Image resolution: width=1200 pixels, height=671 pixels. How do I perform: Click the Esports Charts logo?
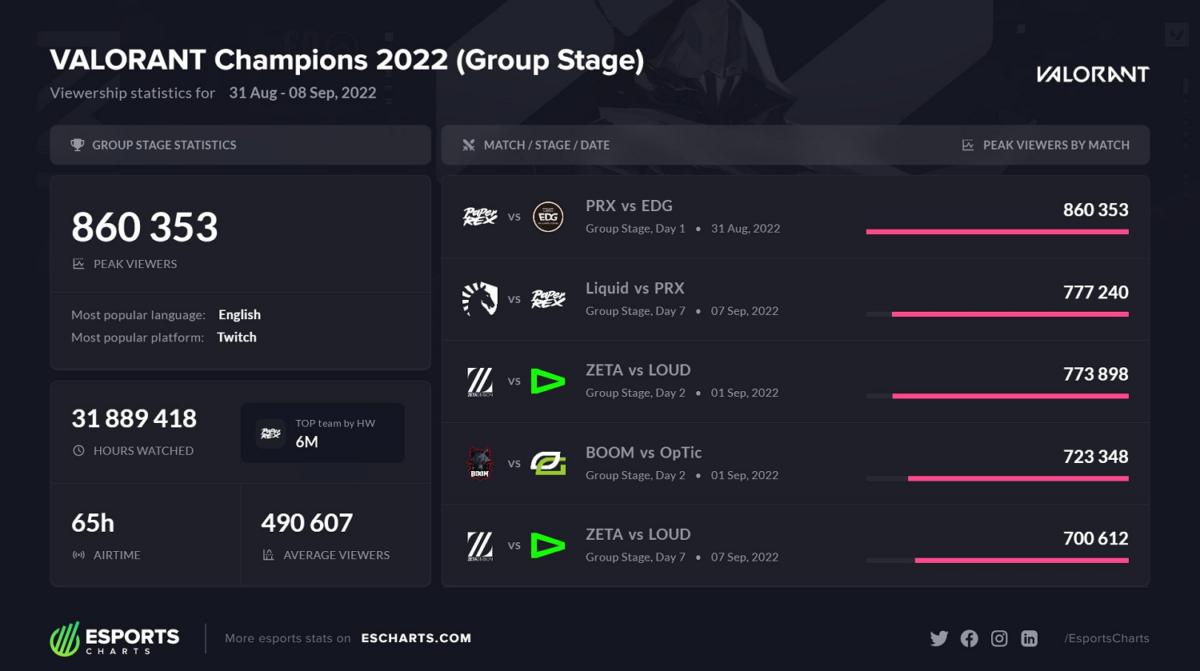click(x=115, y=638)
